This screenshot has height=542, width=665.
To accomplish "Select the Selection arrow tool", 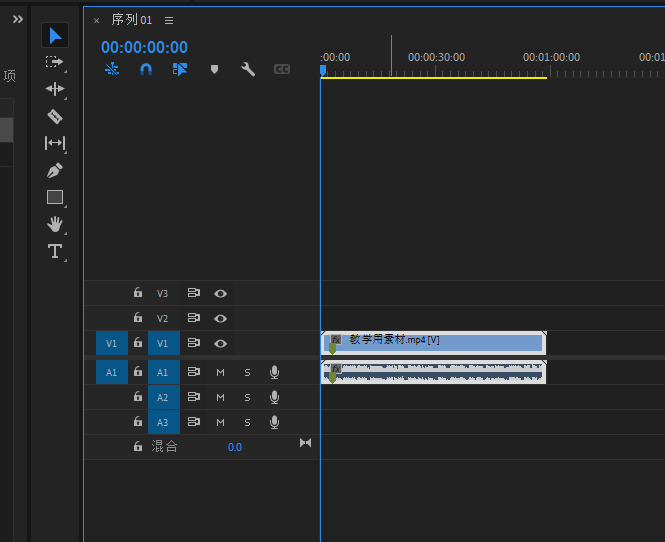I will pyautogui.click(x=55, y=36).
